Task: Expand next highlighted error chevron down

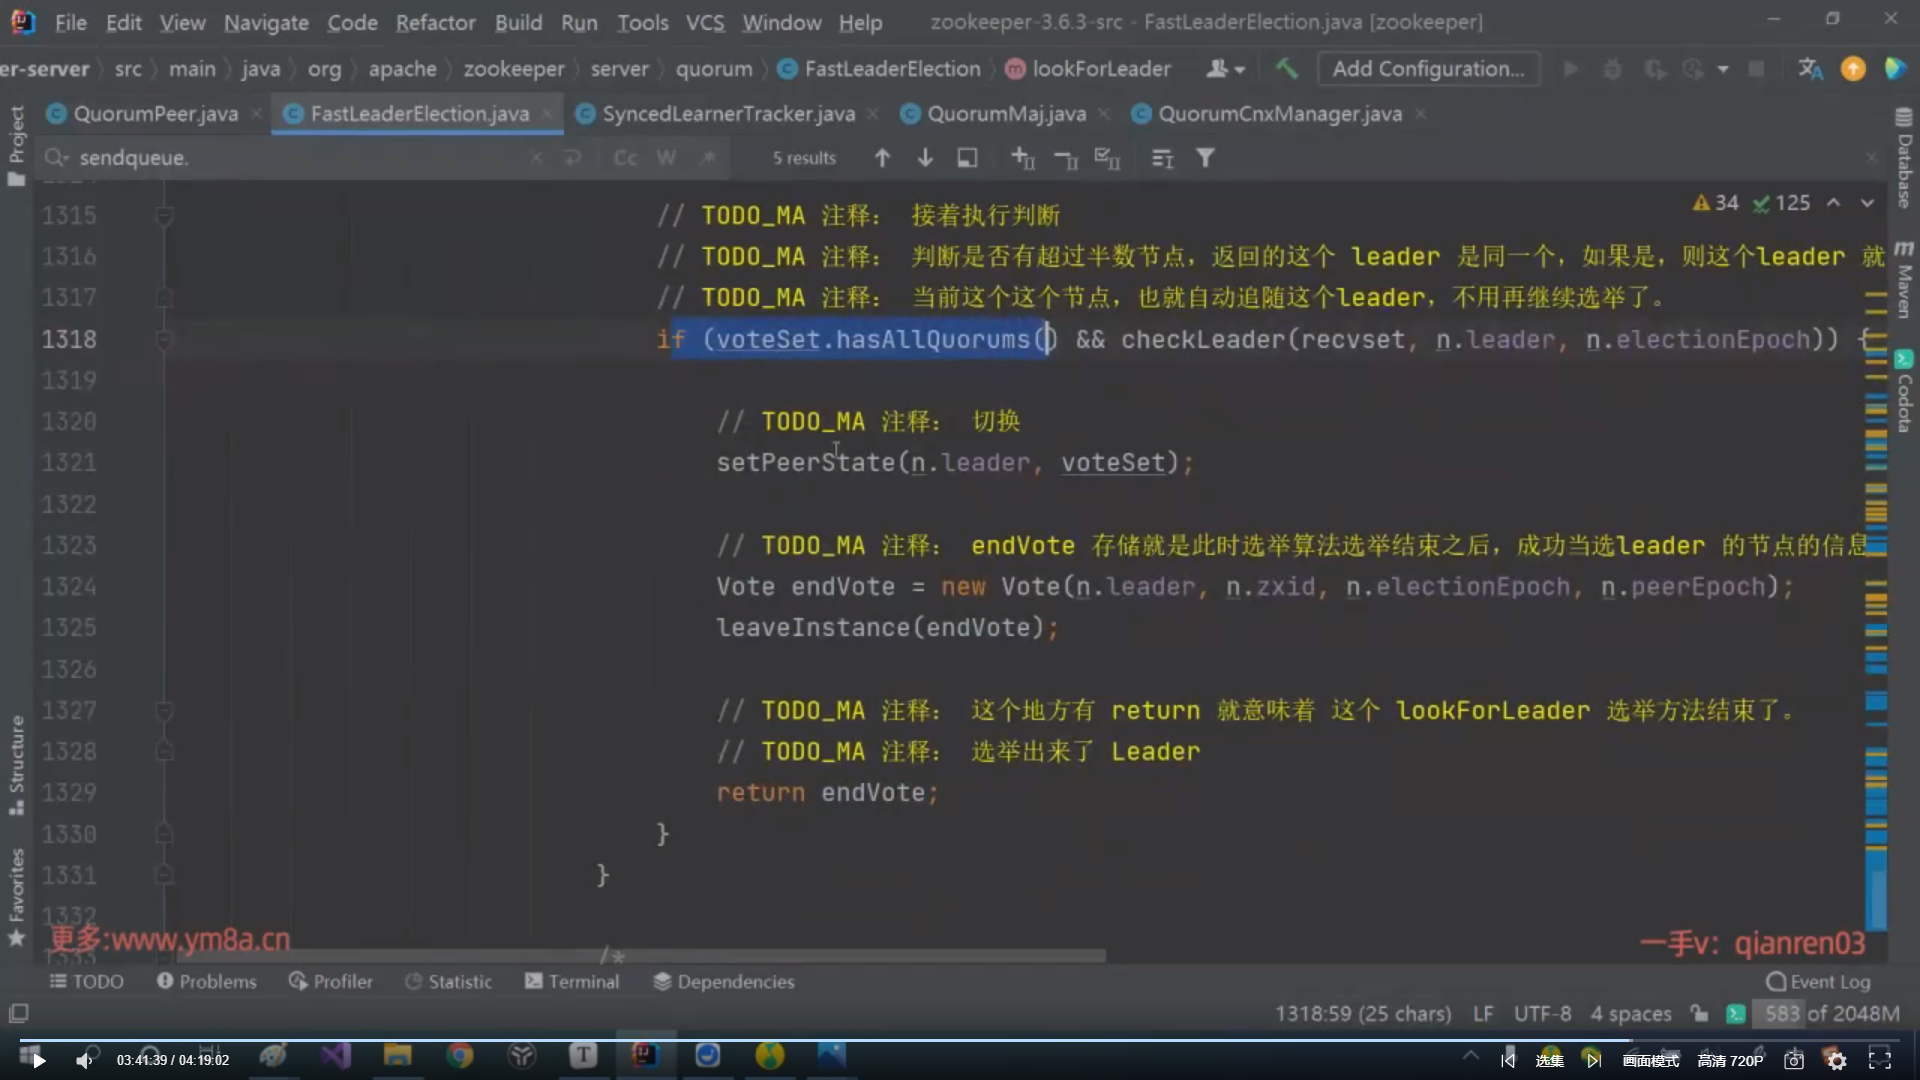Action: tap(1867, 203)
